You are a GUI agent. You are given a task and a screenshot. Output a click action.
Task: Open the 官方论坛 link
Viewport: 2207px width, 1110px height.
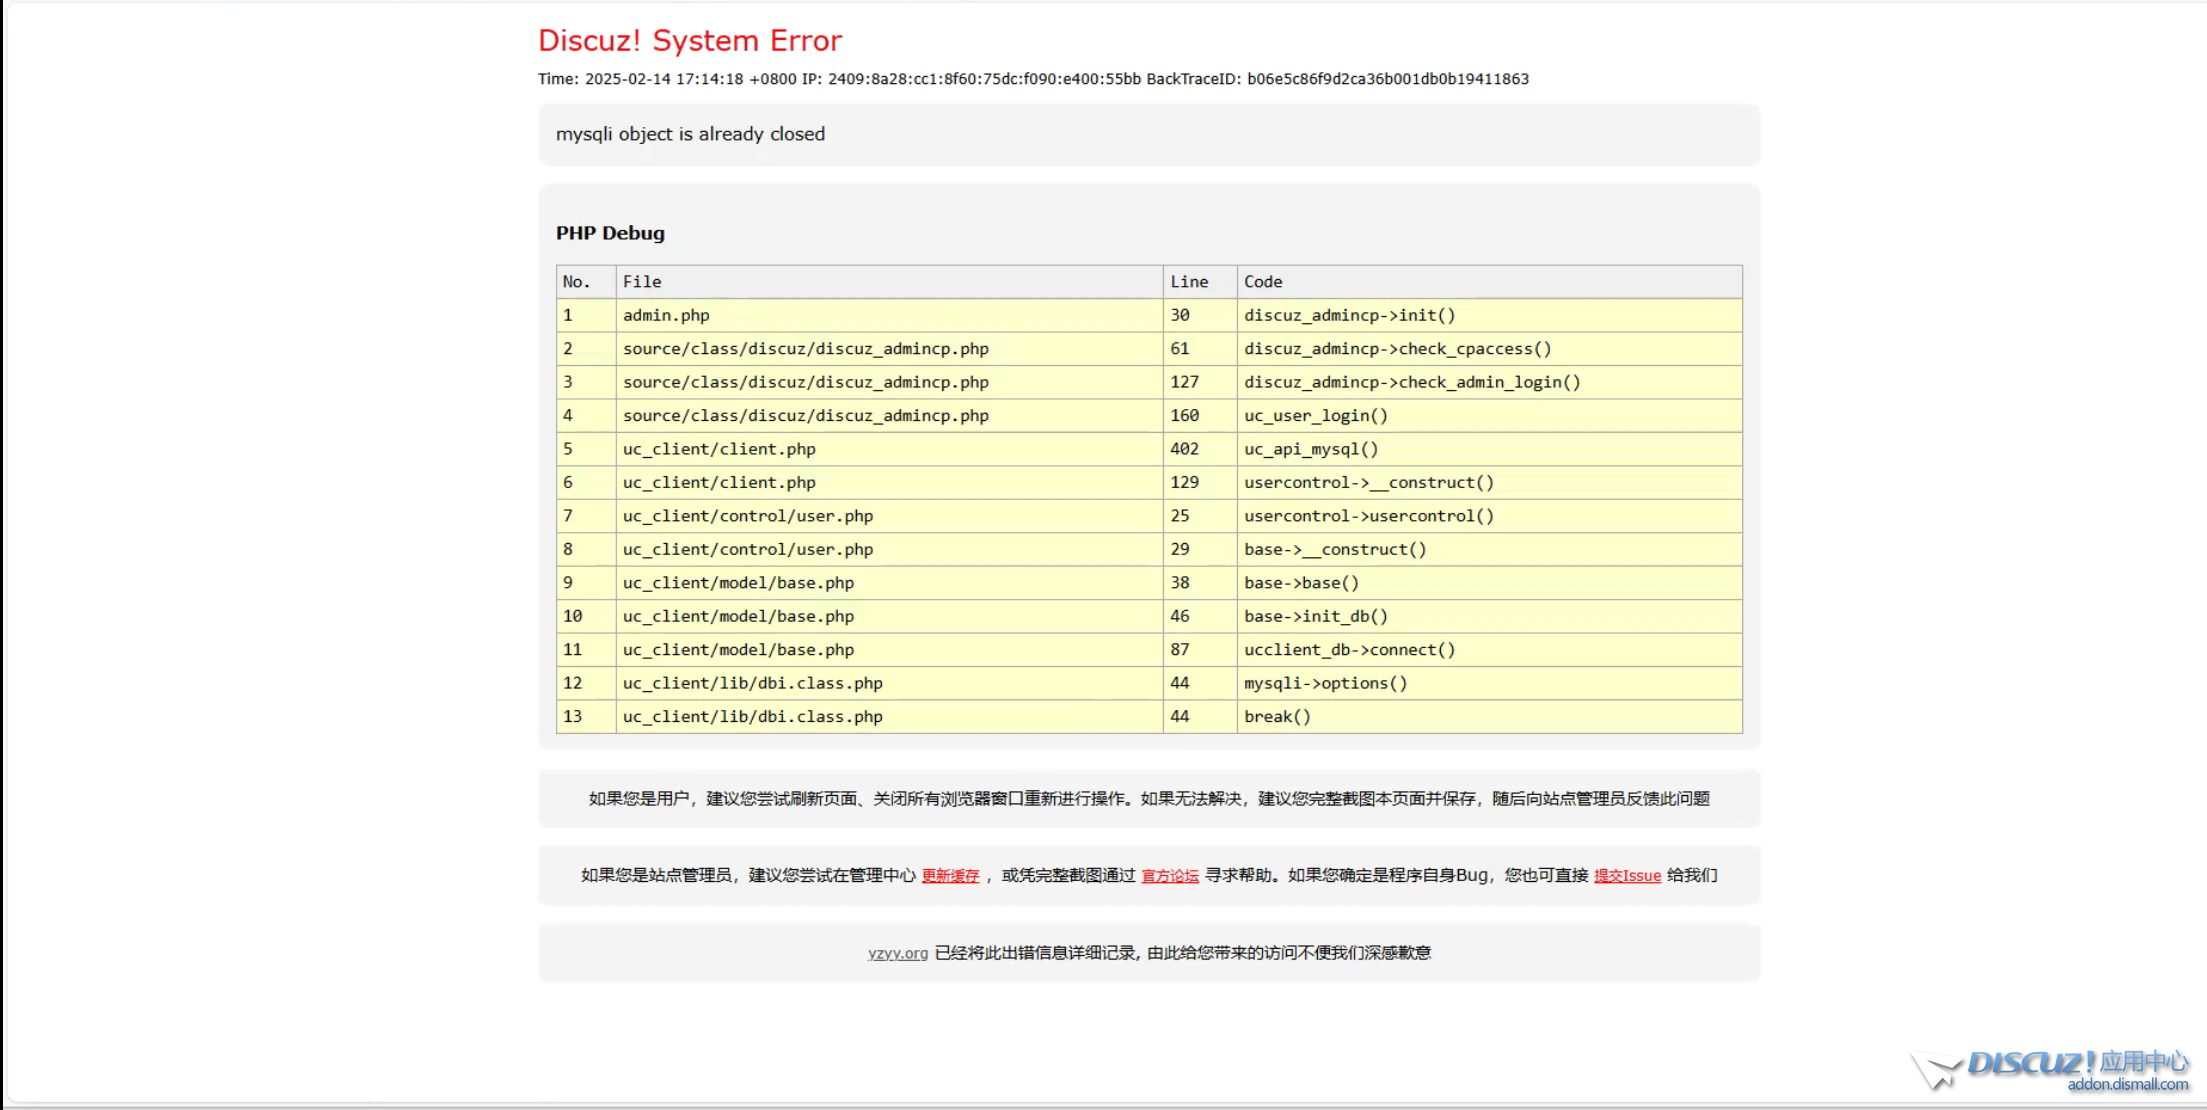tap(1169, 876)
